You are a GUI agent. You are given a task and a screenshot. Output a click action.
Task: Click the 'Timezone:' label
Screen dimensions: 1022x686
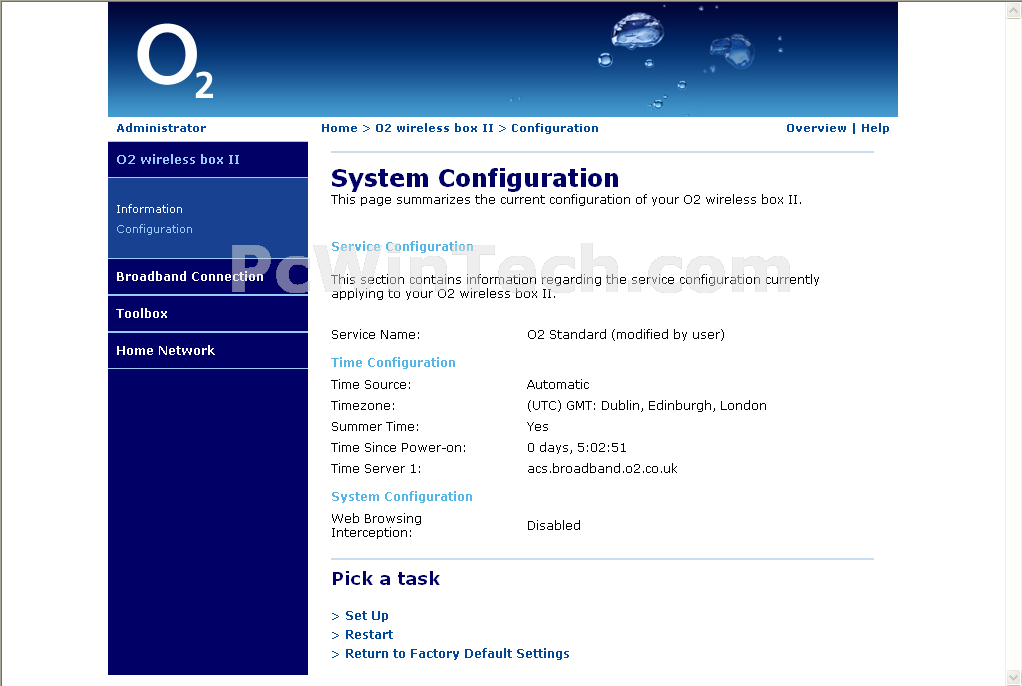tap(363, 406)
